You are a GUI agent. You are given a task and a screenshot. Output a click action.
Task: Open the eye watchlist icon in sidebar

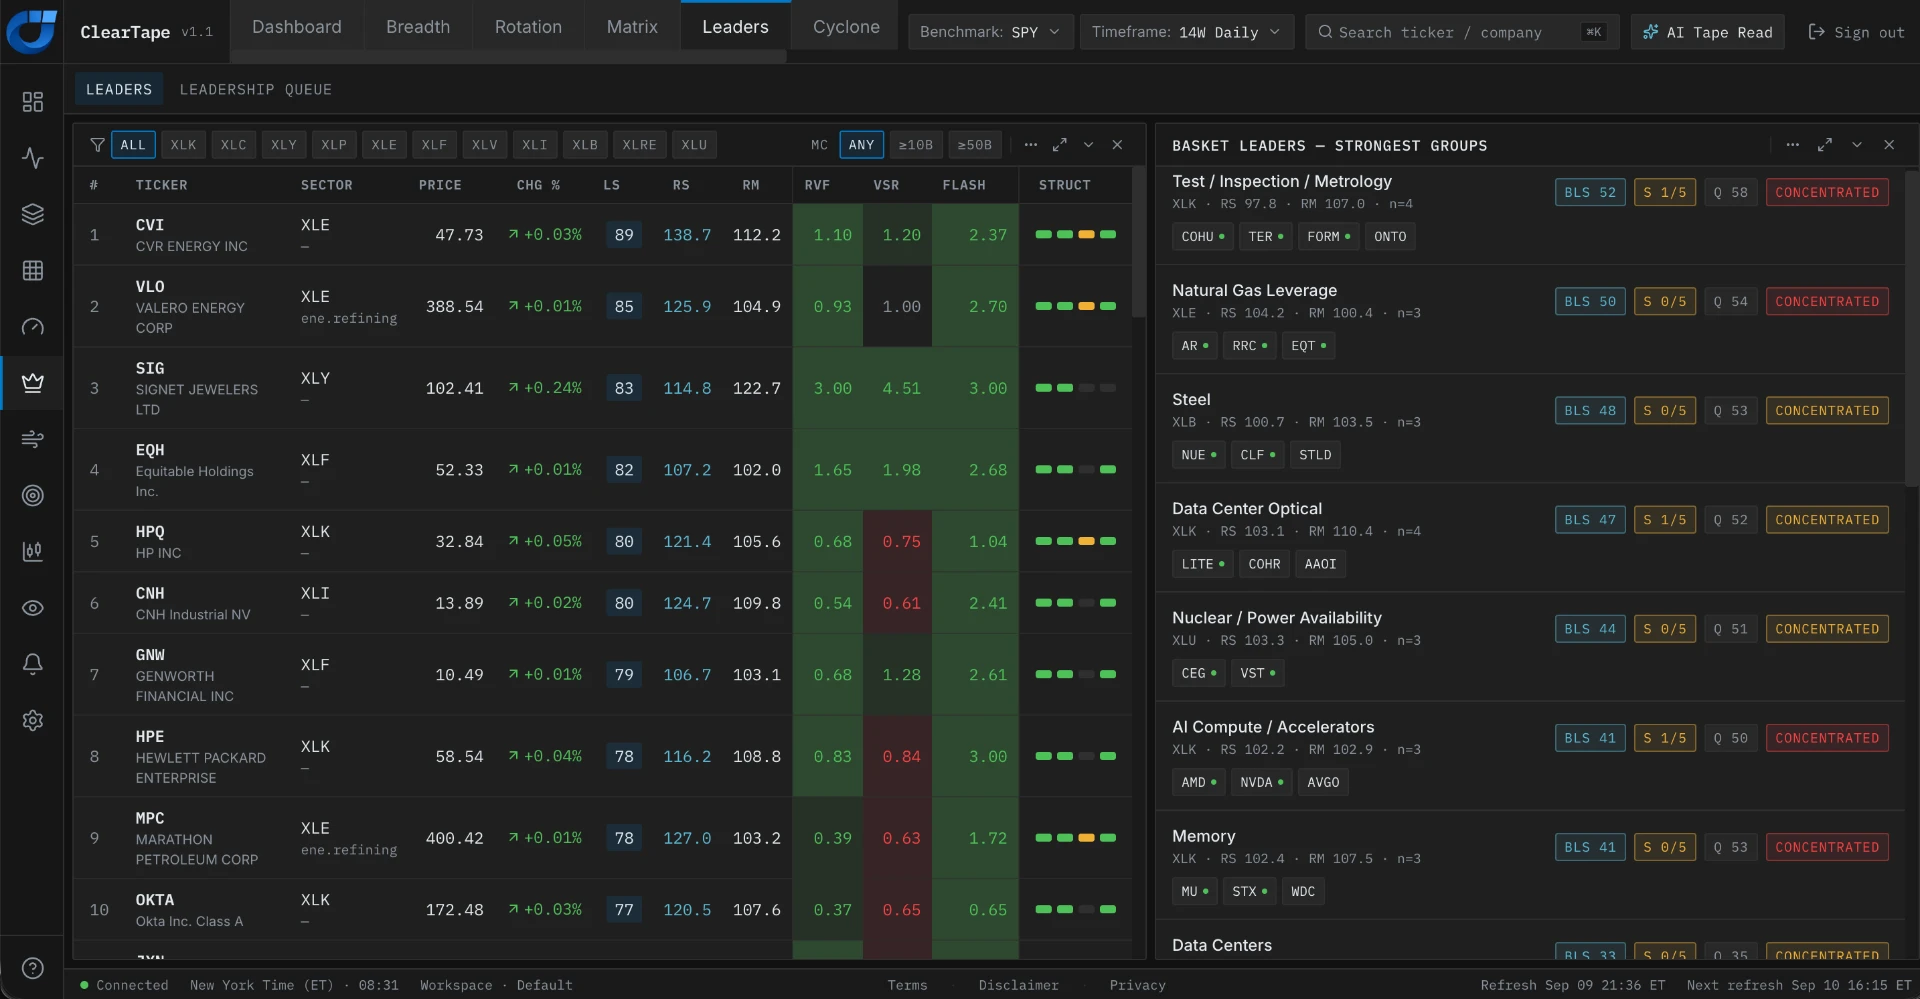33,608
